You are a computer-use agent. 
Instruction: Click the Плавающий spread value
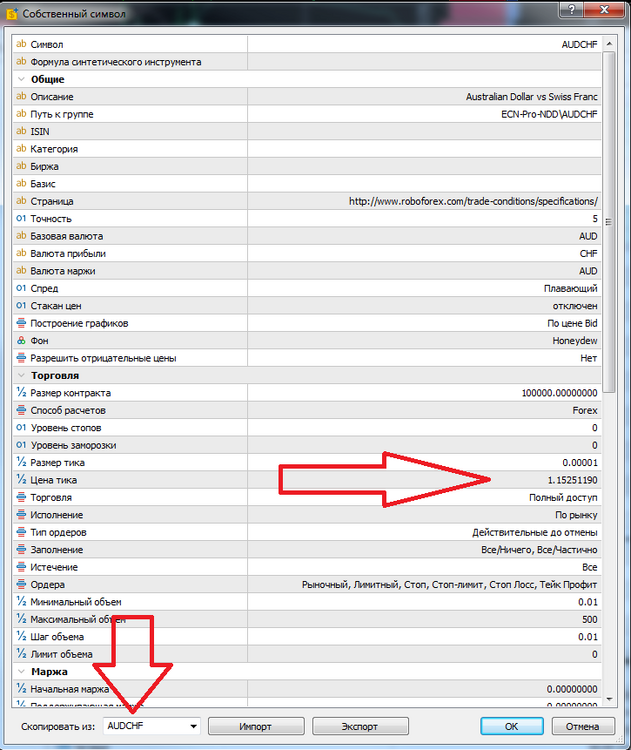[571, 288]
